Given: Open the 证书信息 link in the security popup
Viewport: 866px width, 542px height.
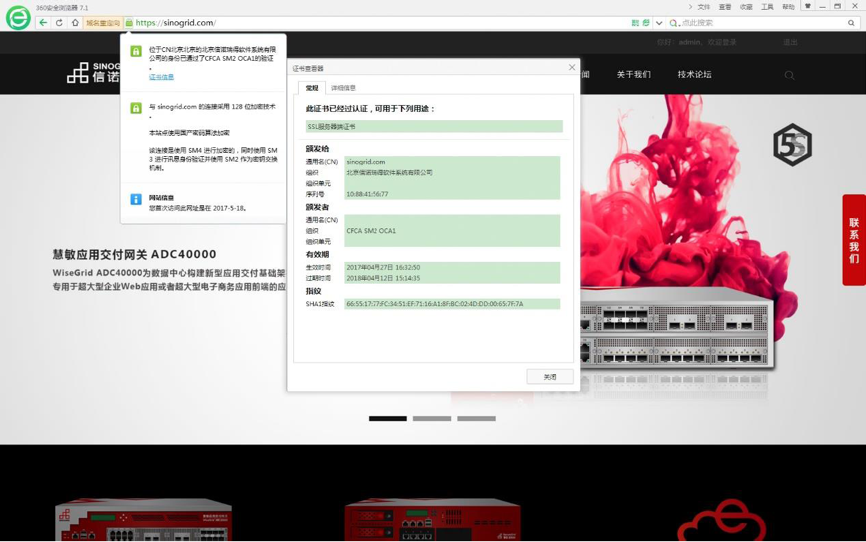Looking at the screenshot, I should 161,77.
